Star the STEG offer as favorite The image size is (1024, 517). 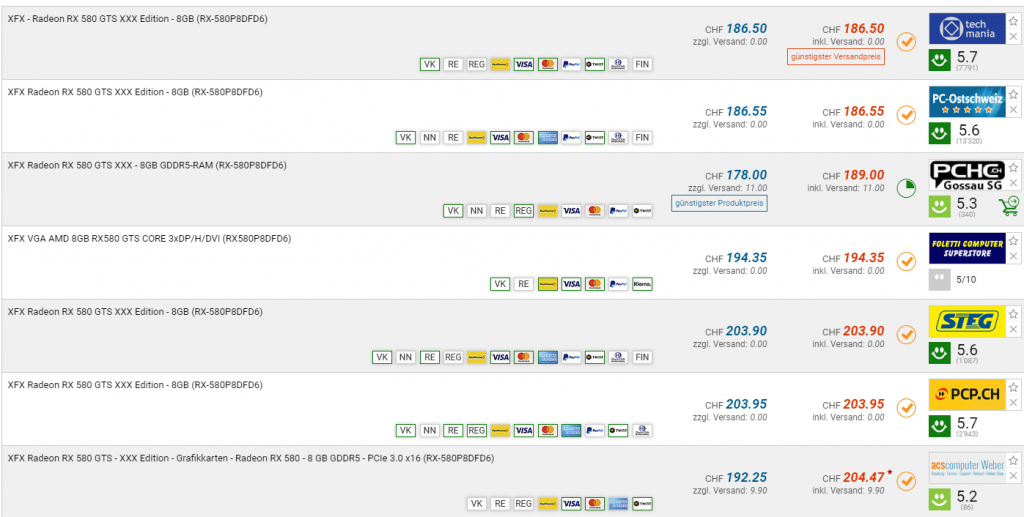1013,312
